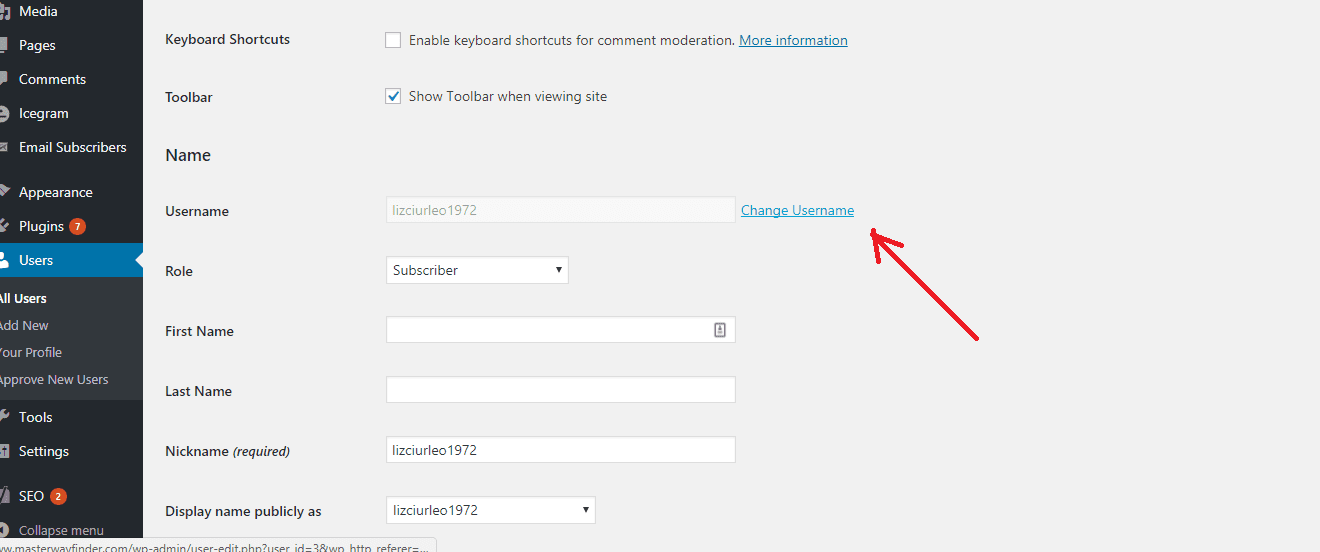Focus the Nickname text field
Image resolution: width=1320 pixels, height=552 pixels.
[560, 450]
